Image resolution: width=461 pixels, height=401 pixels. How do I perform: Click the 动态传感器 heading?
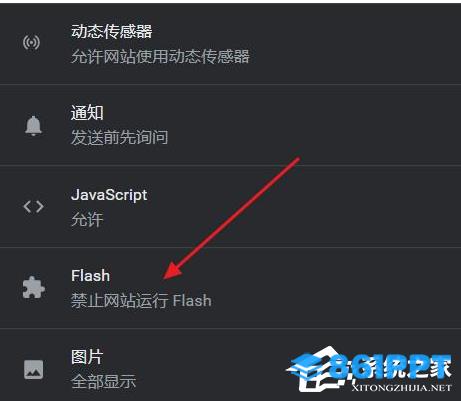click(111, 31)
